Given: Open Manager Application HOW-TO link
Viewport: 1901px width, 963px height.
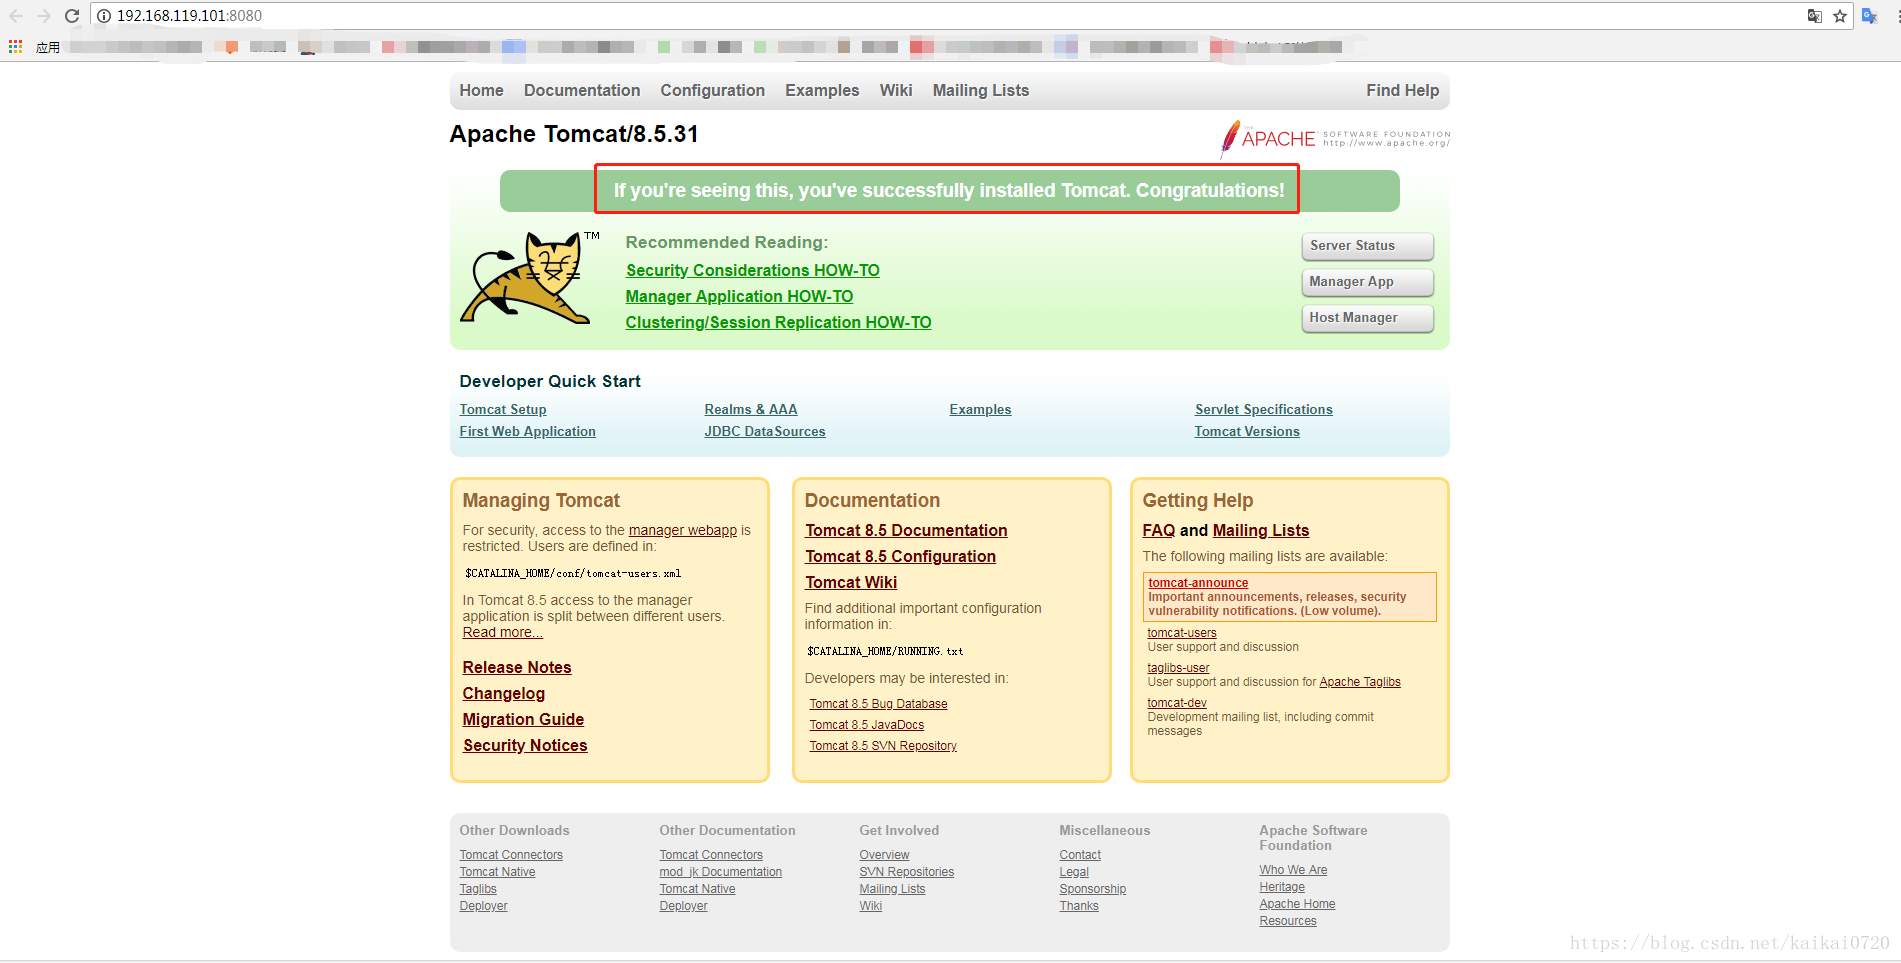Looking at the screenshot, I should (x=739, y=296).
